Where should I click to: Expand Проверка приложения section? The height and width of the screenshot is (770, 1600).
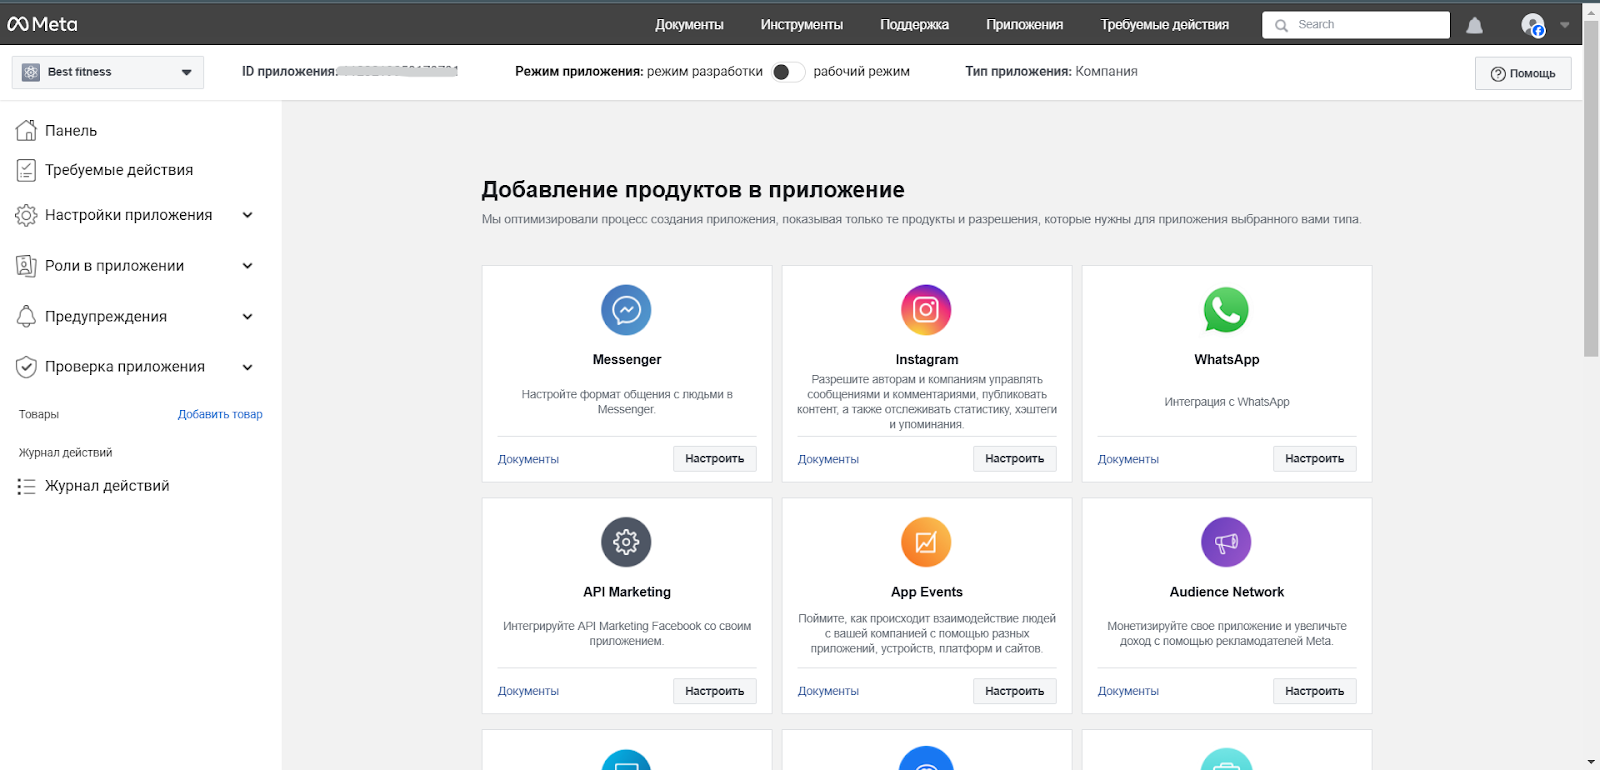pos(247,367)
